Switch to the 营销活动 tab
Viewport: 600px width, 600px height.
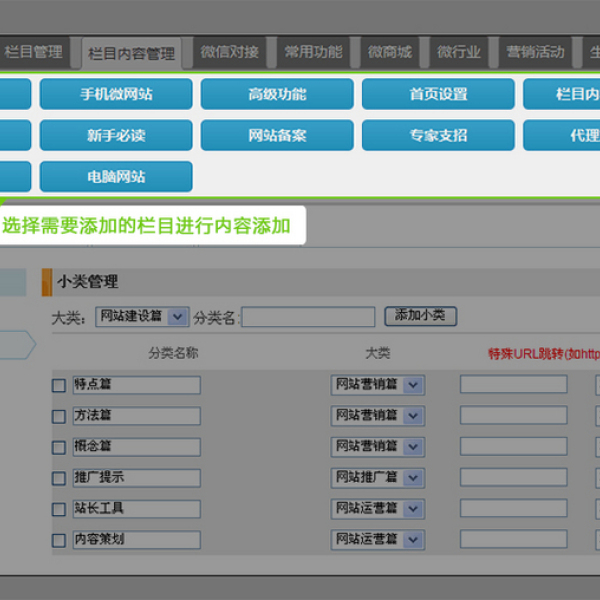click(535, 52)
